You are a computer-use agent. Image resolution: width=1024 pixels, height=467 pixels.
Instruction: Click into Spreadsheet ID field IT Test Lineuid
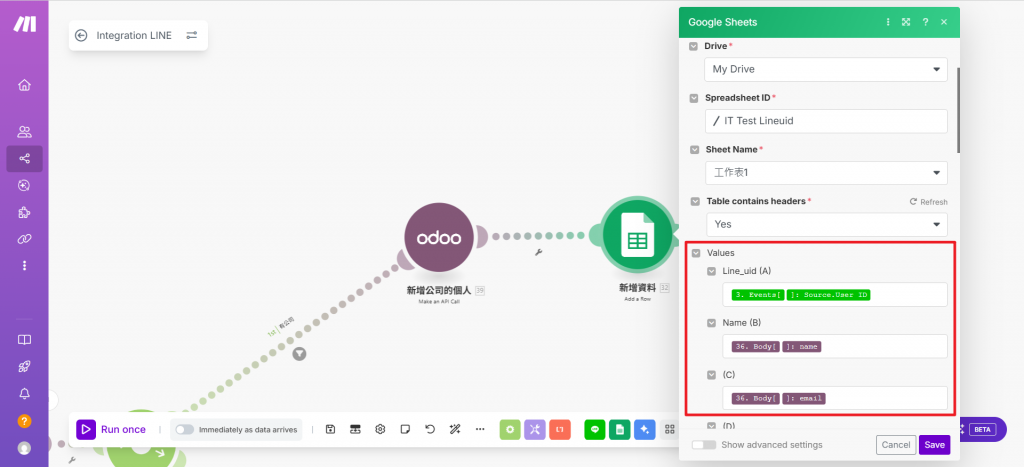[x=826, y=121]
